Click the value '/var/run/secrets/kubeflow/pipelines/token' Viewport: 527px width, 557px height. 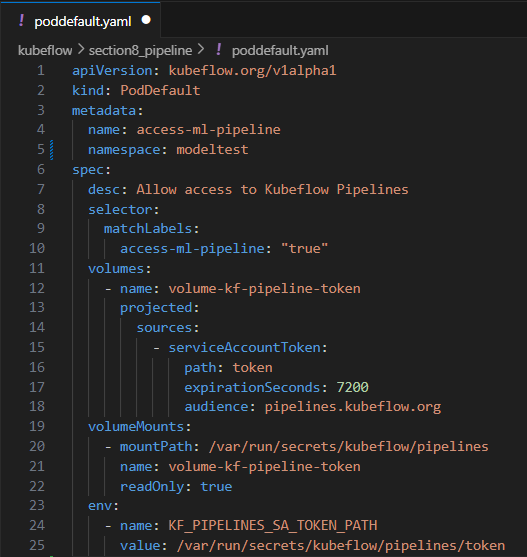point(341,546)
